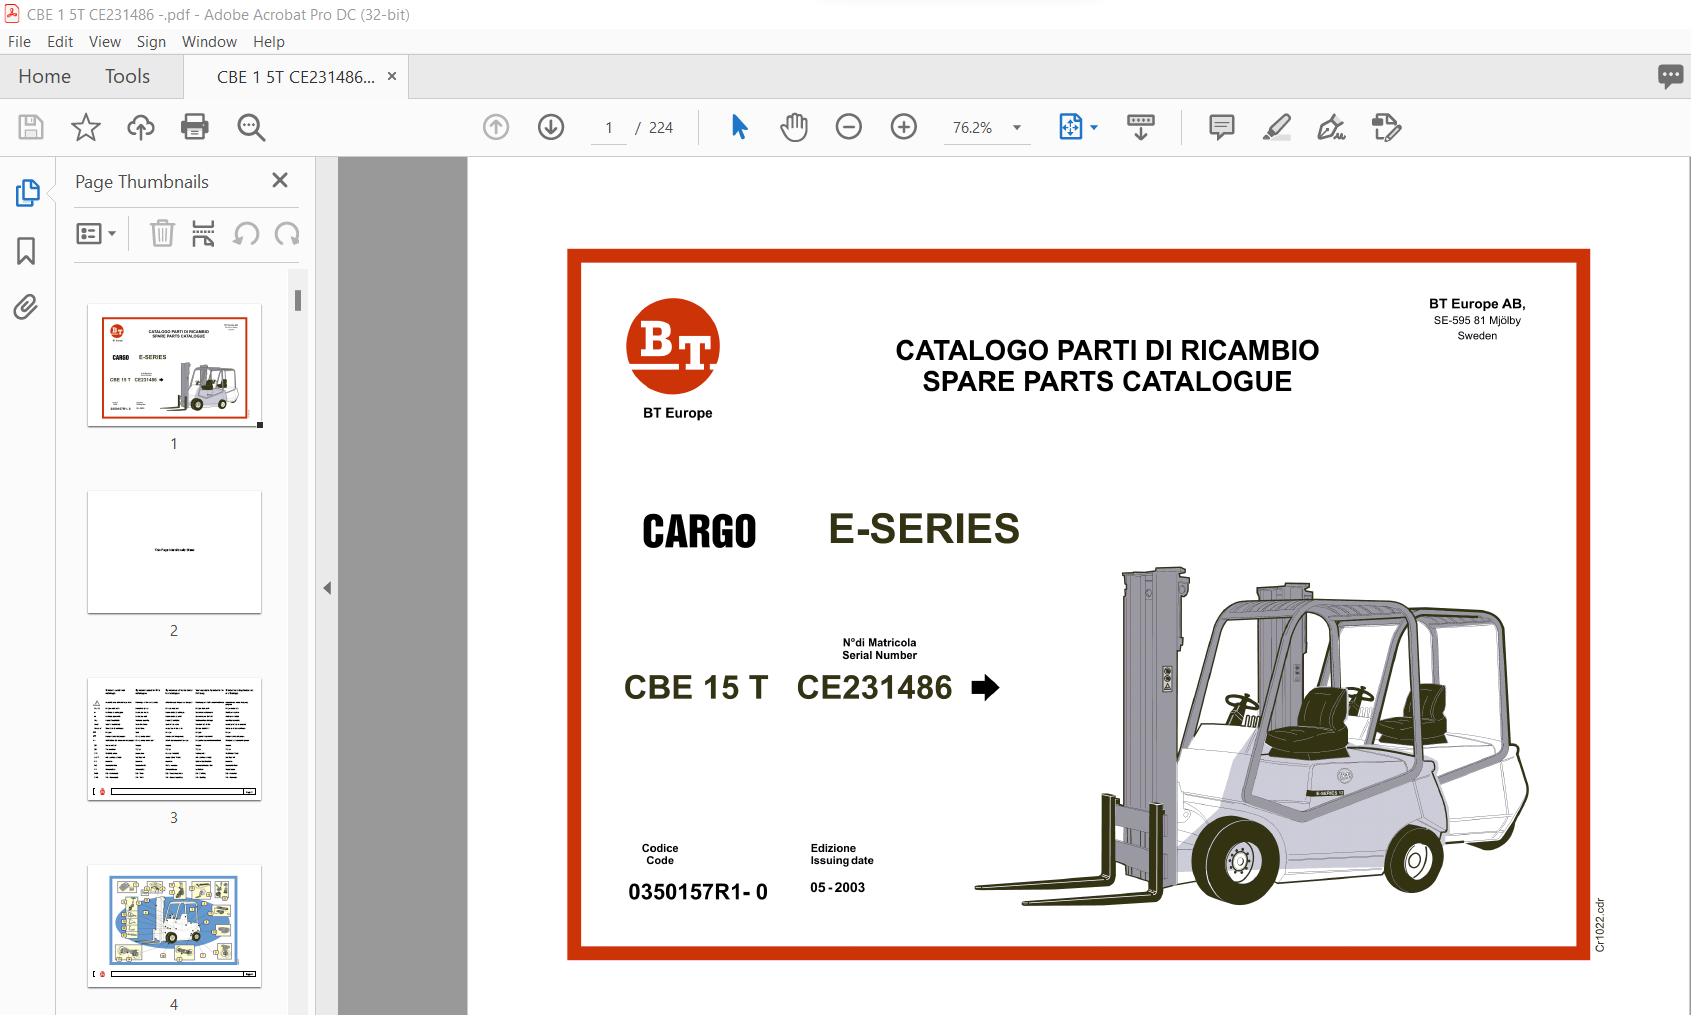This screenshot has height=1015, width=1691.
Task: Open the thumbnails options menu dropdown
Action: [x=97, y=234]
